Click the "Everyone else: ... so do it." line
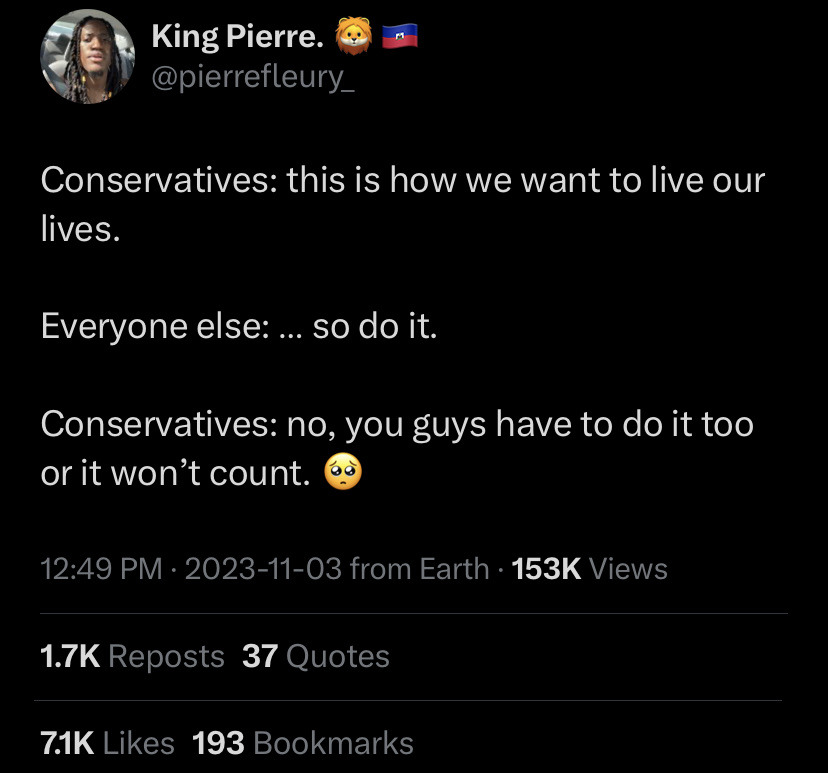The image size is (828, 773). tap(239, 327)
